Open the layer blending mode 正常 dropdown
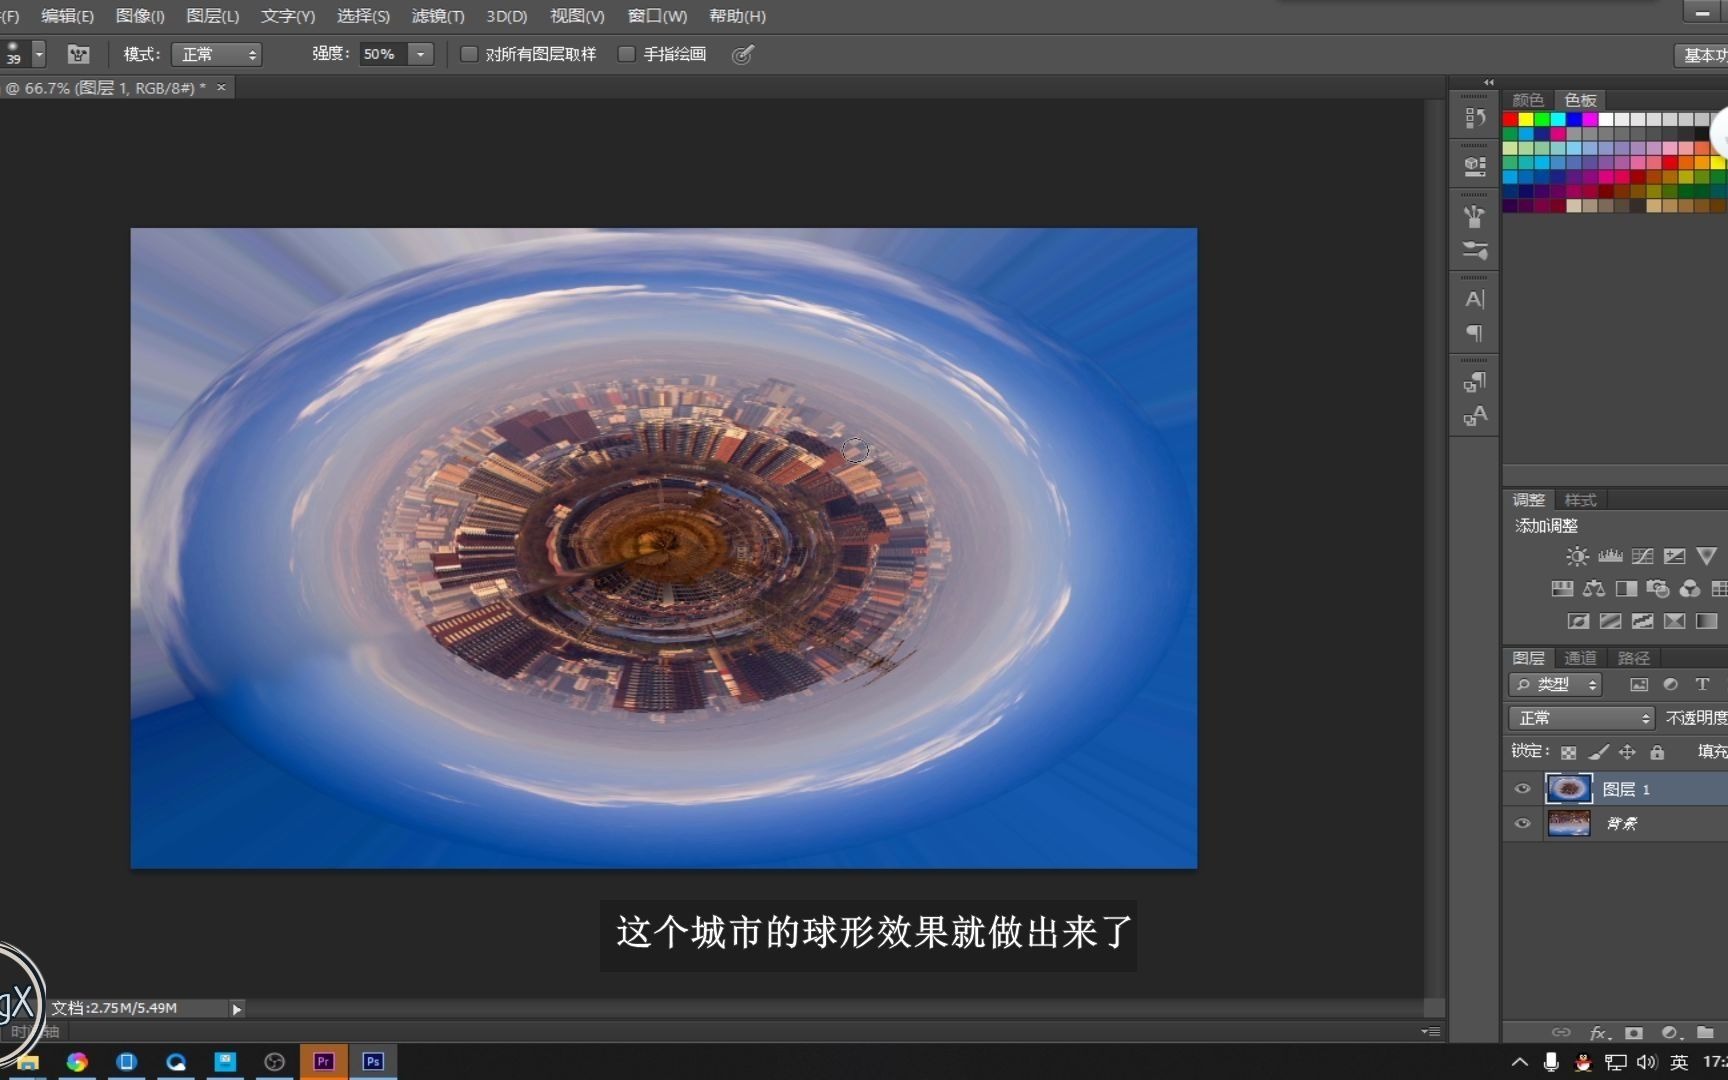1728x1080 pixels. [x=1580, y=717]
